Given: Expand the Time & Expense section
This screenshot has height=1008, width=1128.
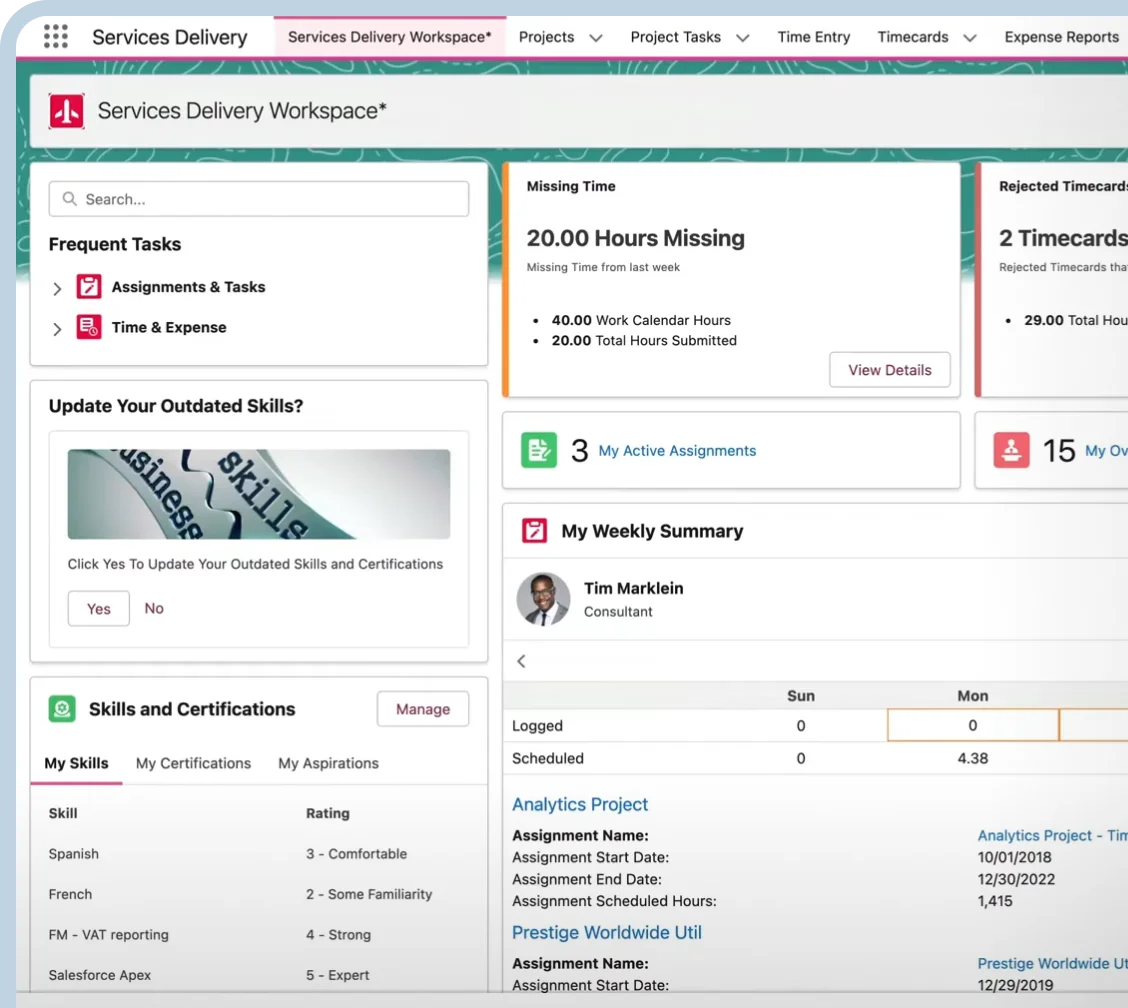Looking at the screenshot, I should [x=57, y=328].
